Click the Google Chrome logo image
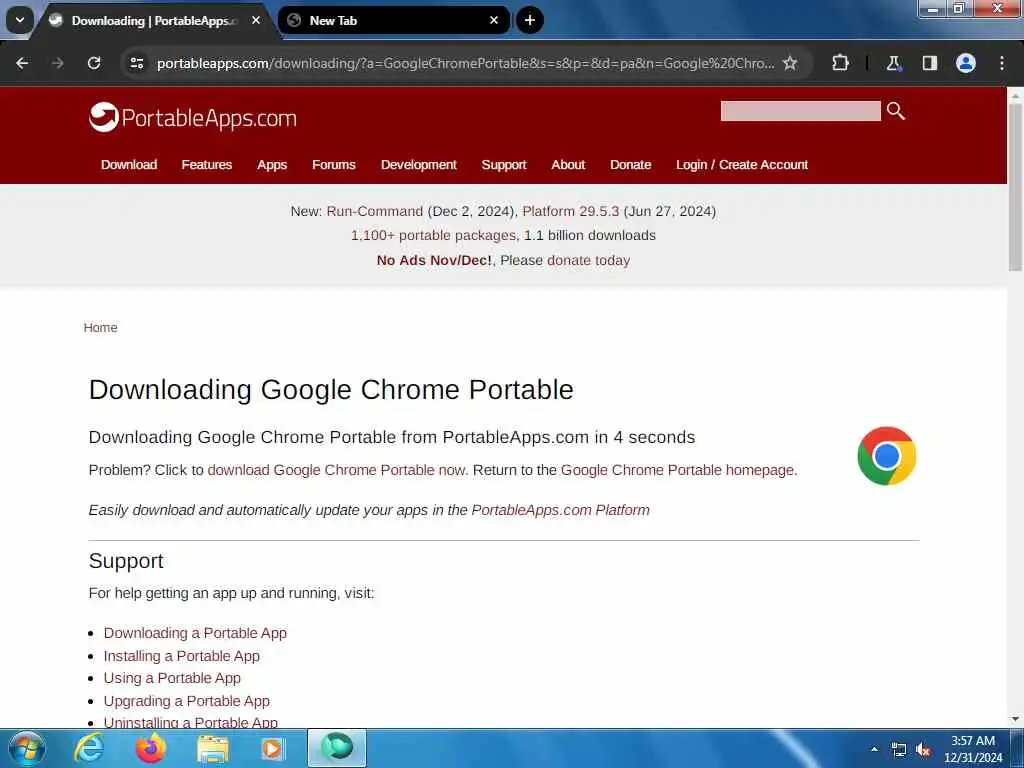The width and height of the screenshot is (1024, 768). click(887, 456)
